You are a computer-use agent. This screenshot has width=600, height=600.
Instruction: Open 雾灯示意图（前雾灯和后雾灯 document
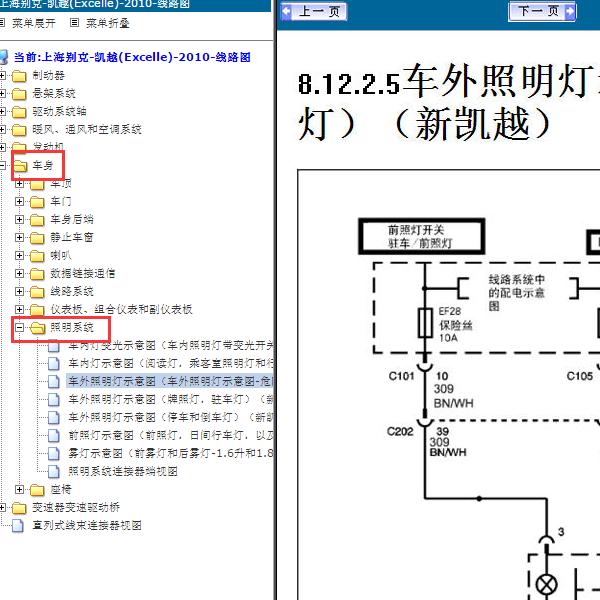click(171, 453)
